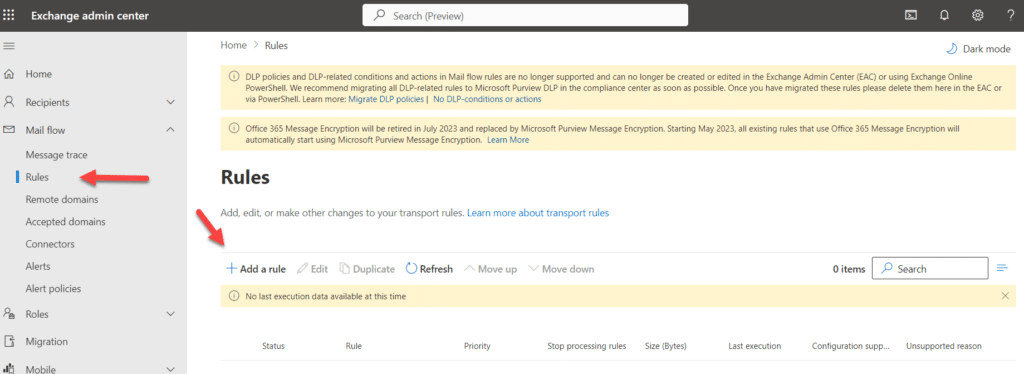Click the Mail flow envelope icon
The height and width of the screenshot is (374, 1024).
[9, 131]
